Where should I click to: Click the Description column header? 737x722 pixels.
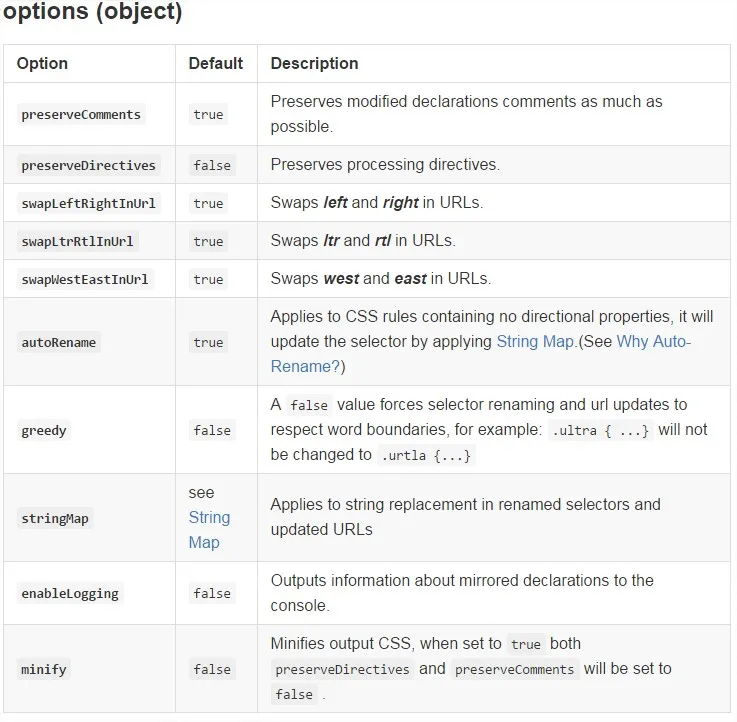314,63
